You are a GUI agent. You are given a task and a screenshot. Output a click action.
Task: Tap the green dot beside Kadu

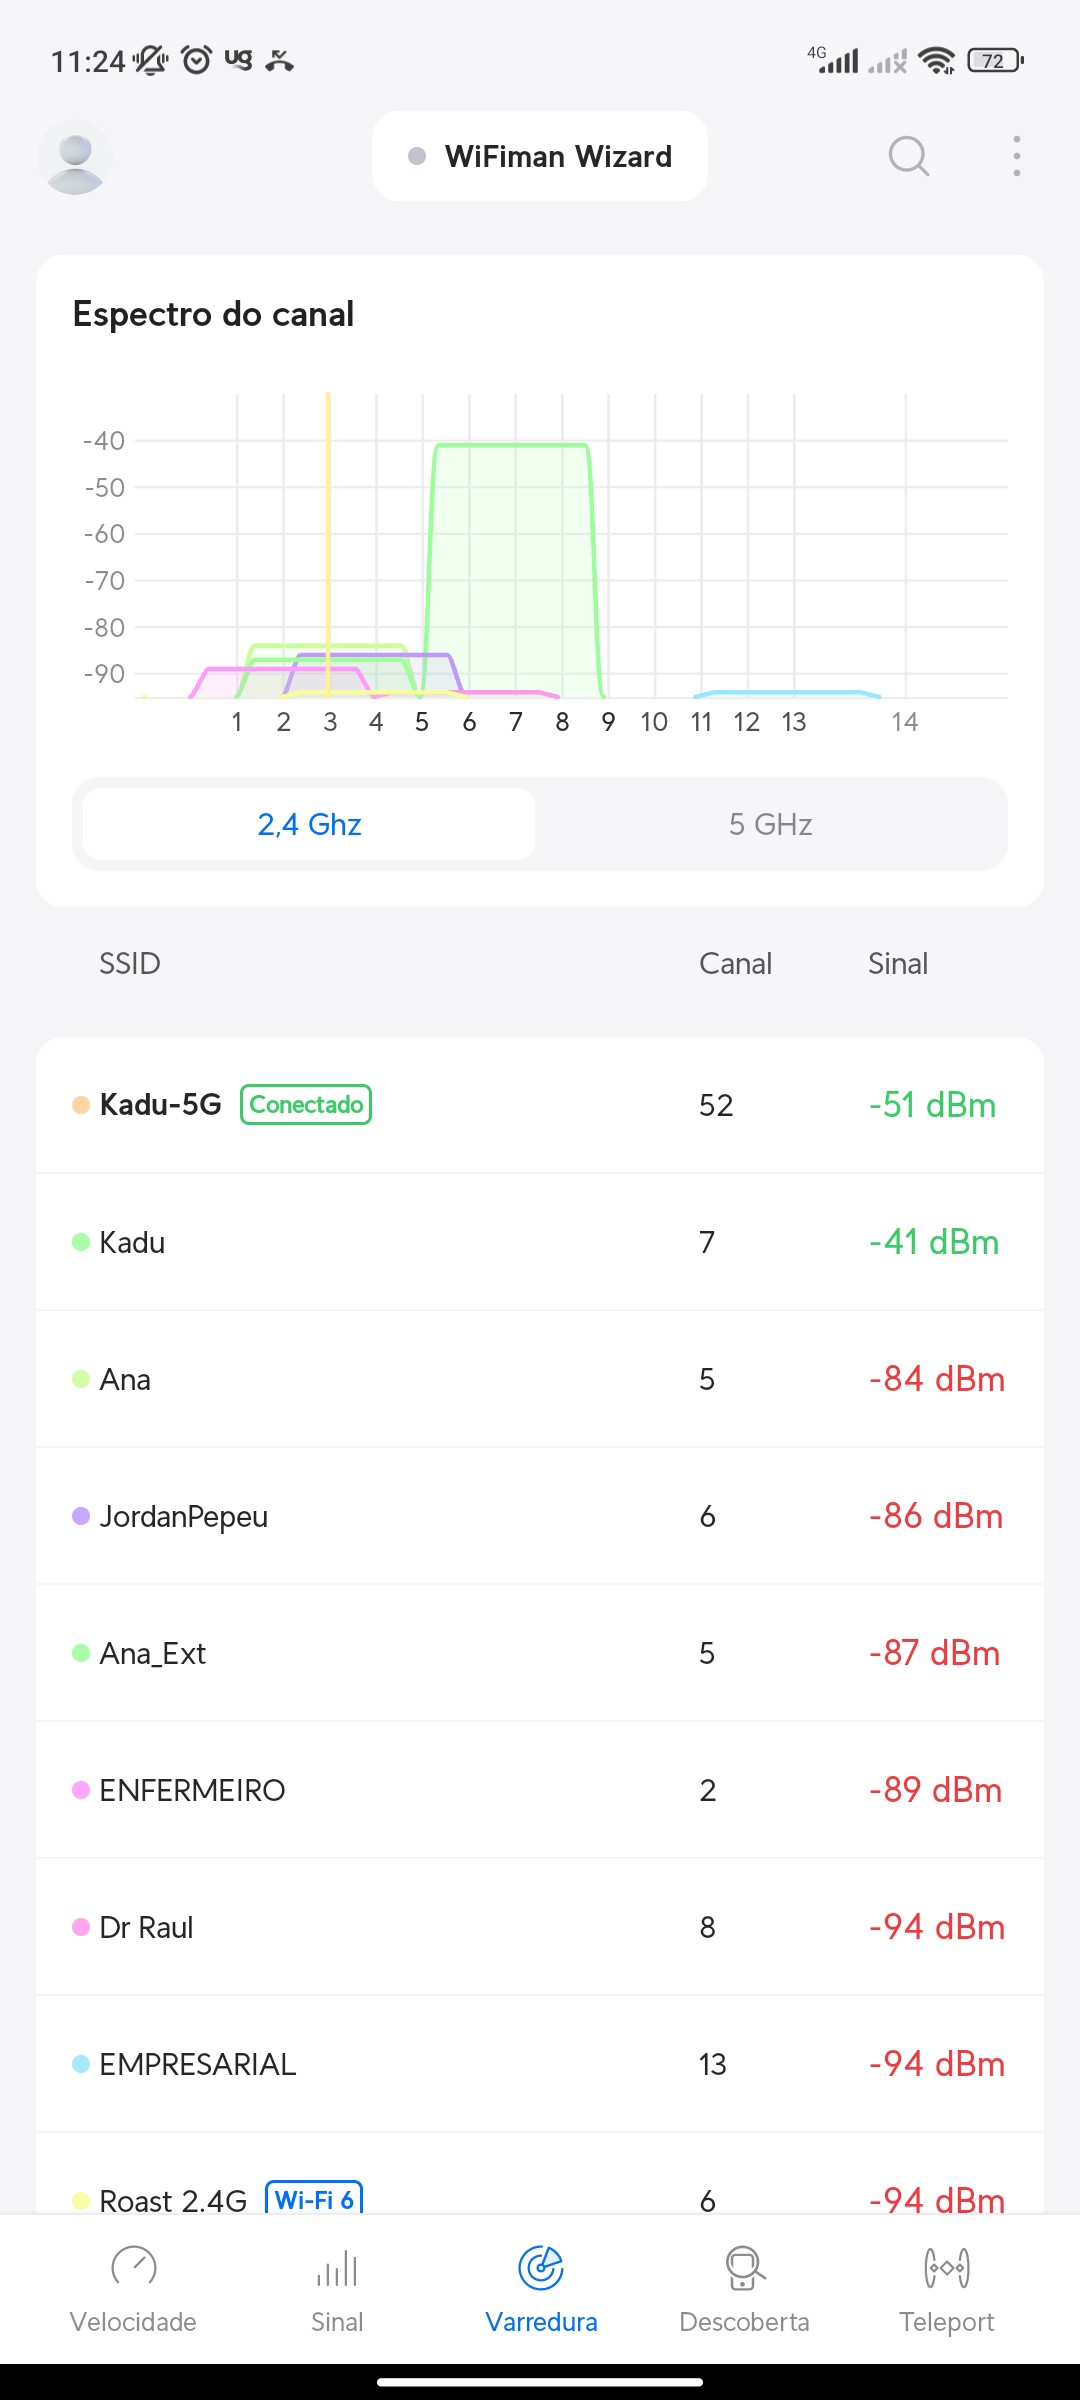[x=81, y=1242]
